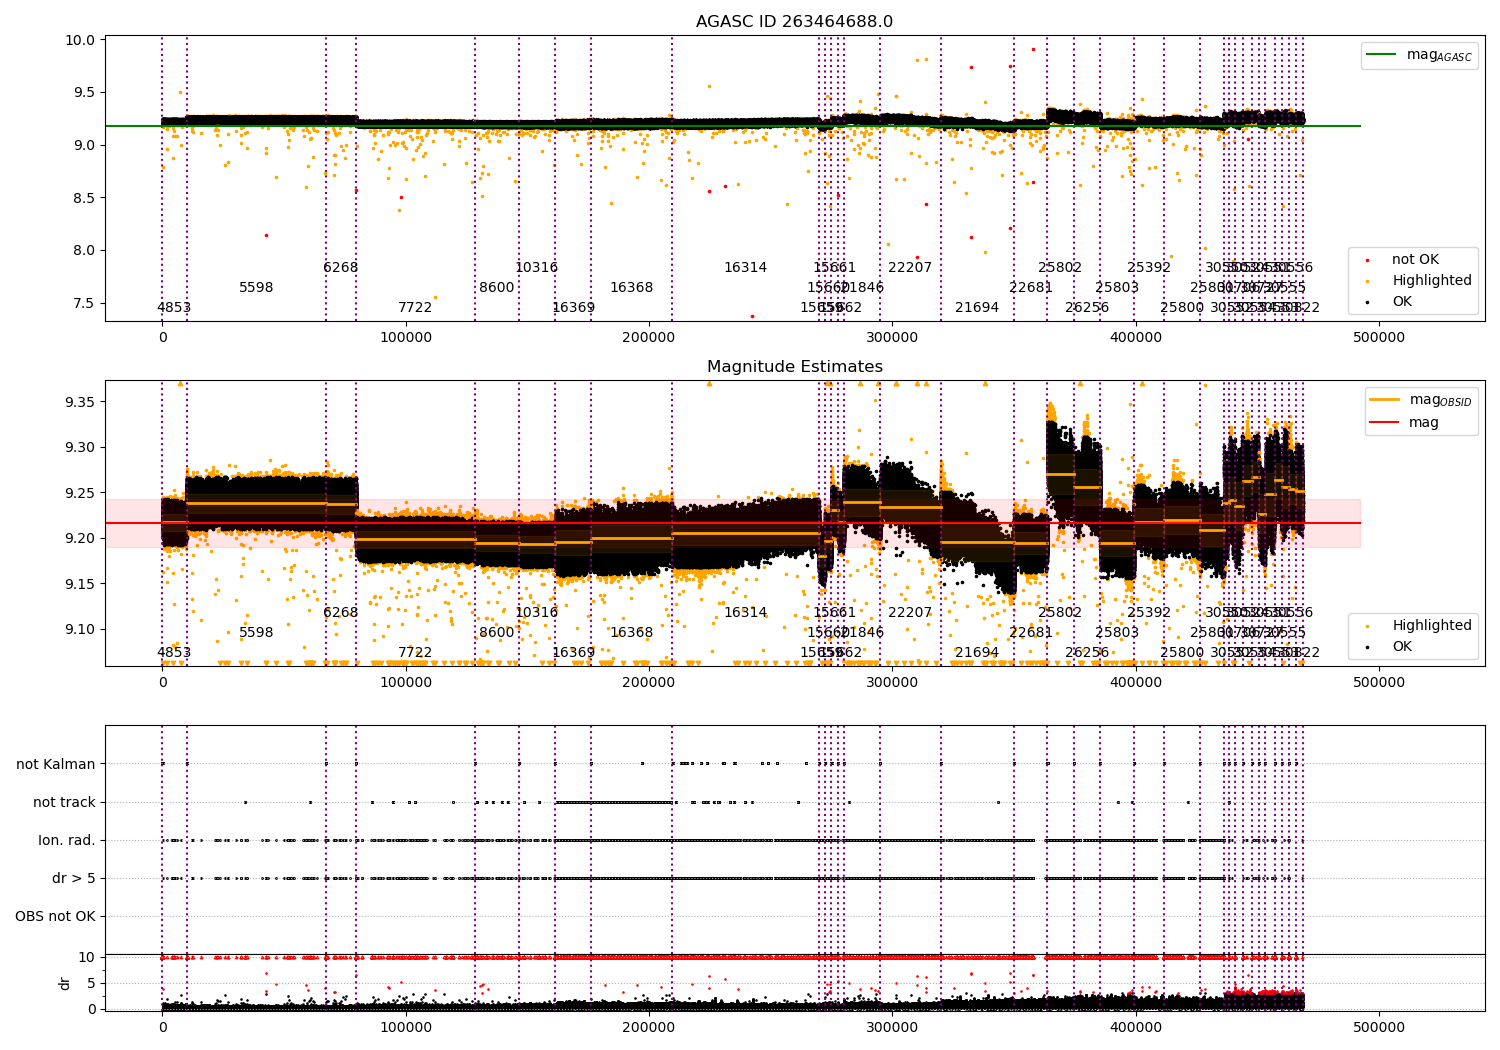
Task: Click OBSID label 25802 in top plot
Action: 1060,268
